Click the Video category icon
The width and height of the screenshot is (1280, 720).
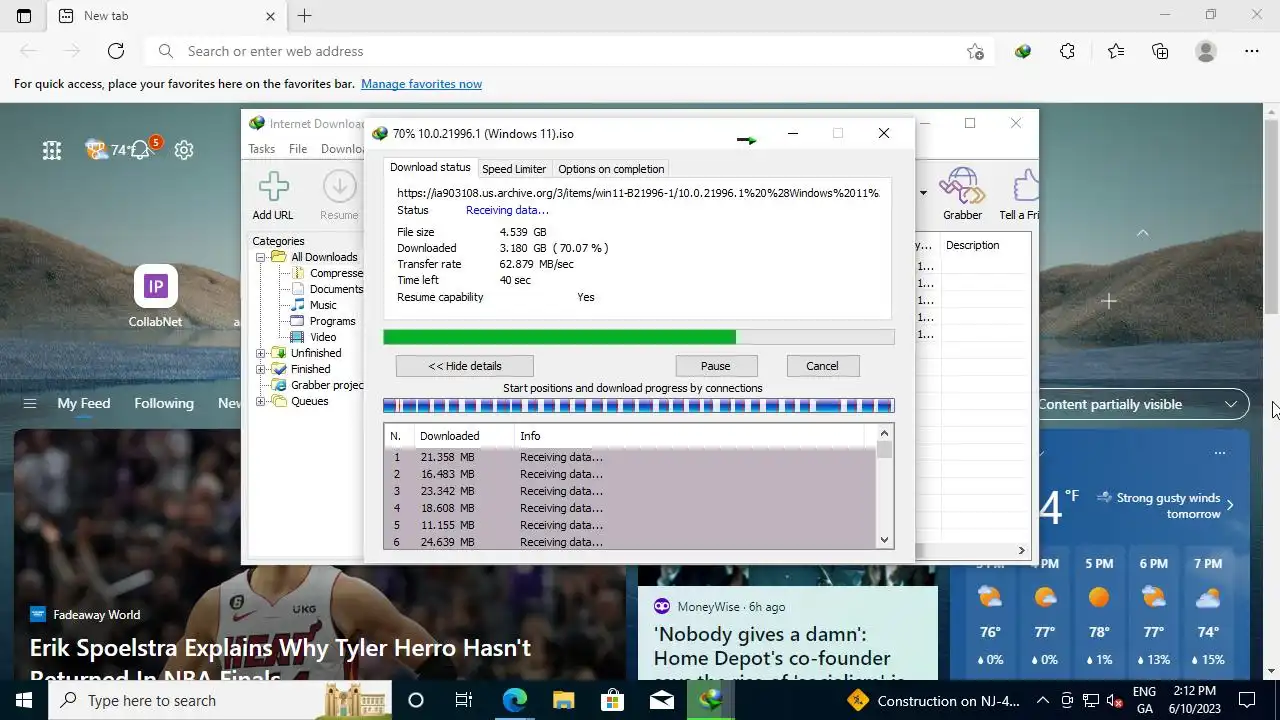click(x=297, y=337)
